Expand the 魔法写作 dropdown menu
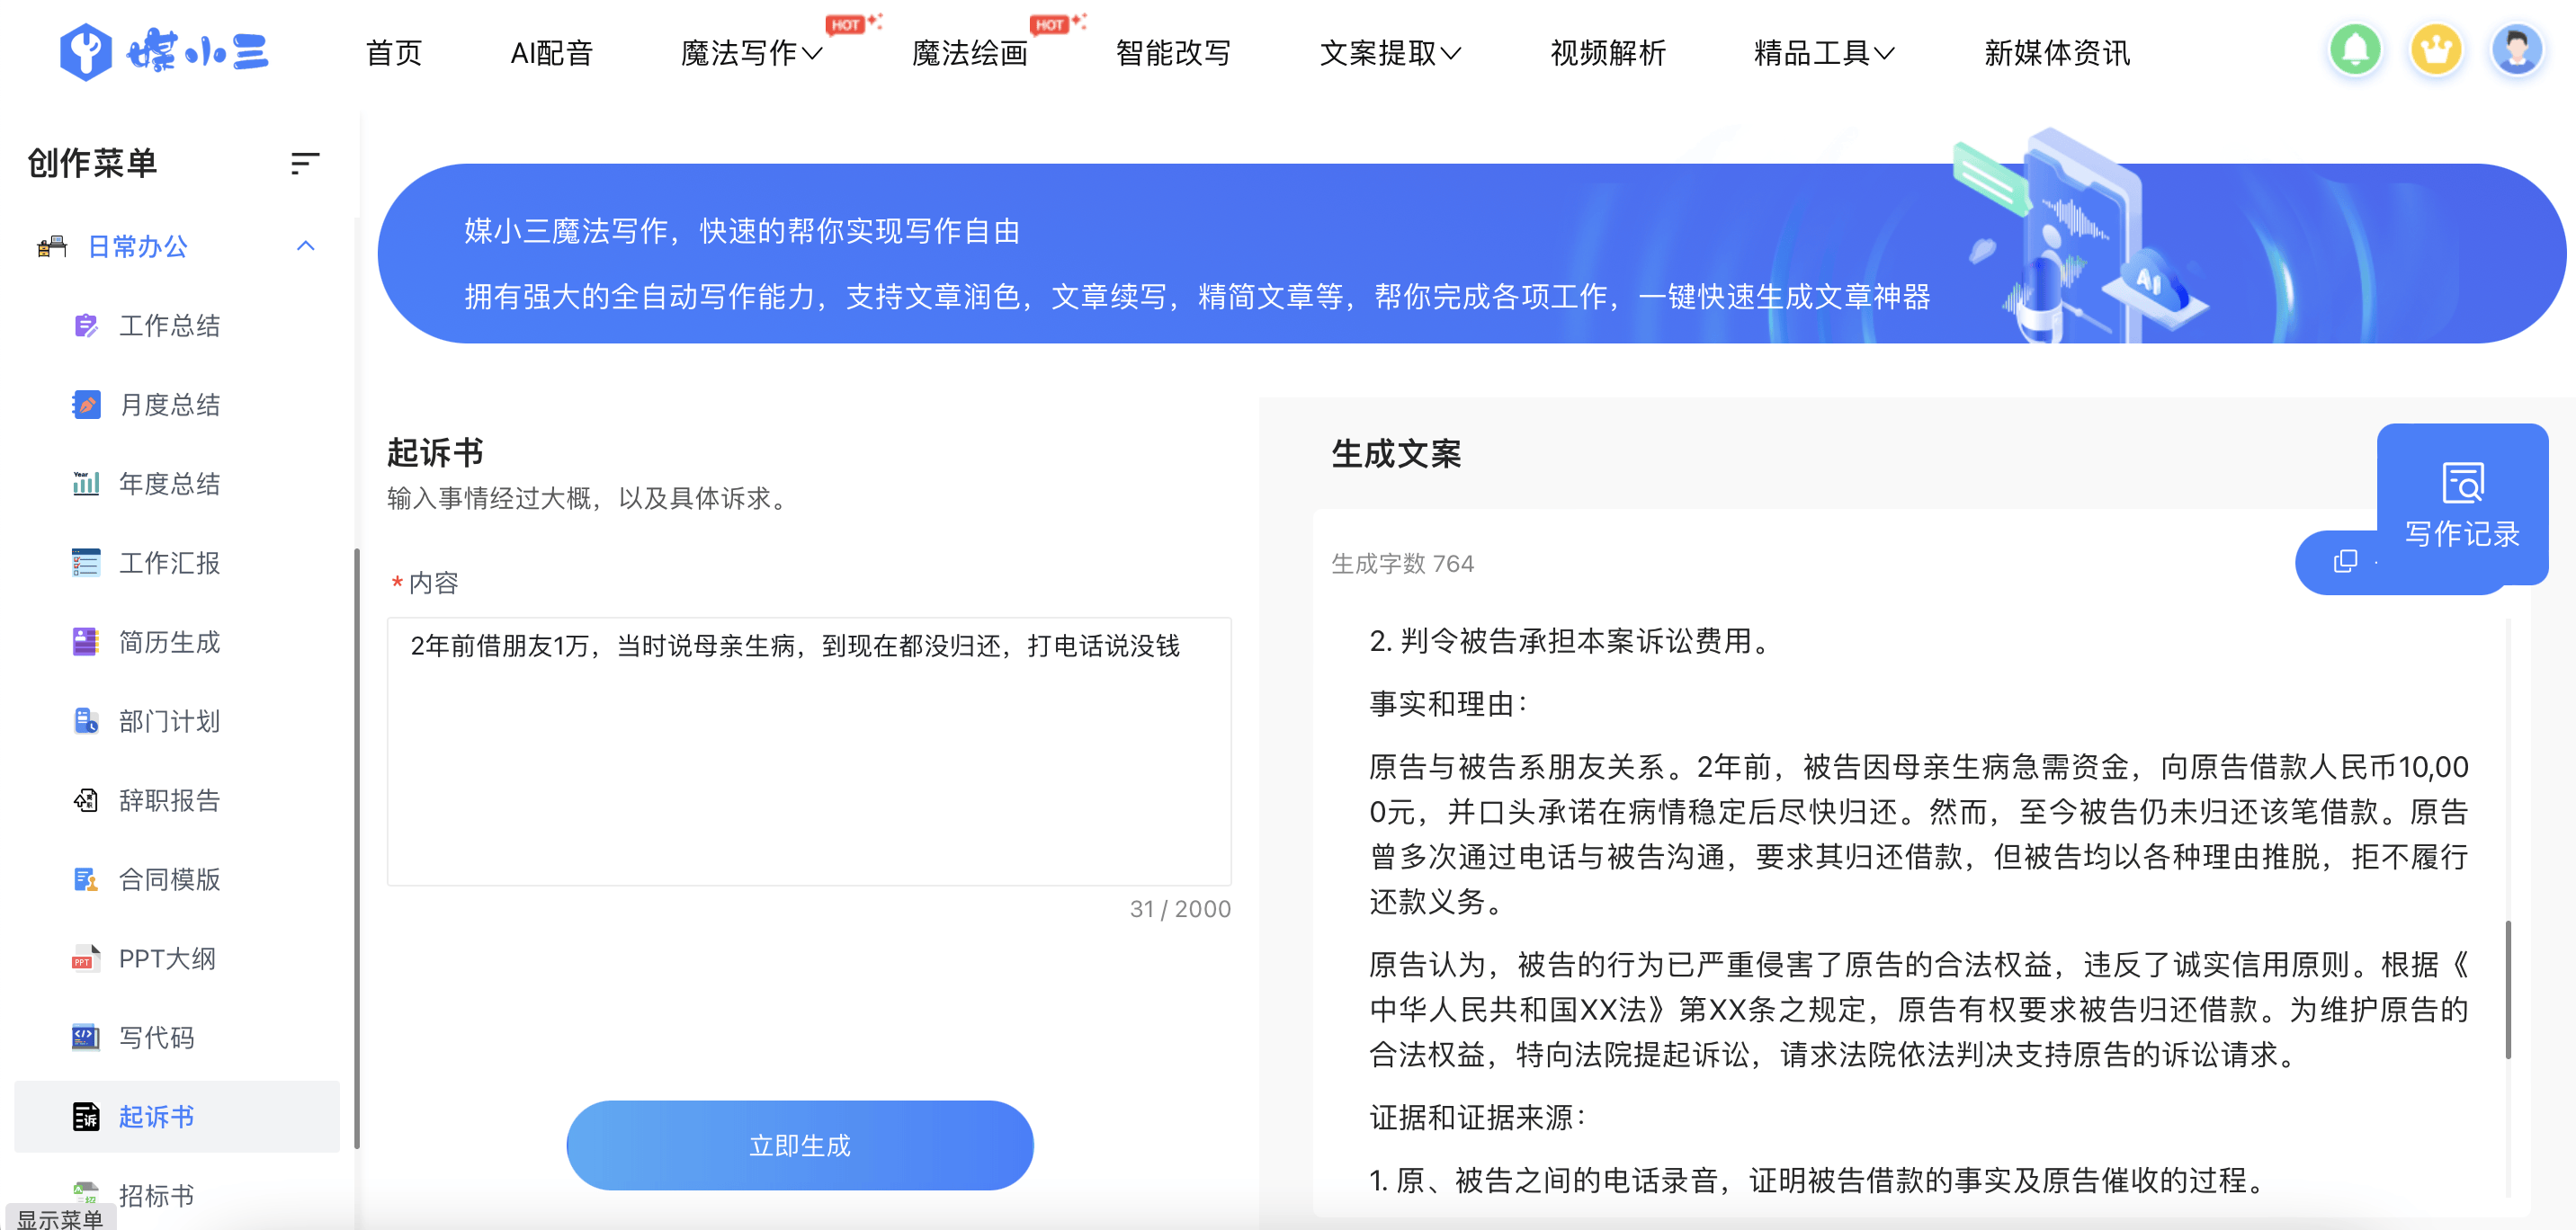This screenshot has height=1230, width=2576. click(x=751, y=53)
